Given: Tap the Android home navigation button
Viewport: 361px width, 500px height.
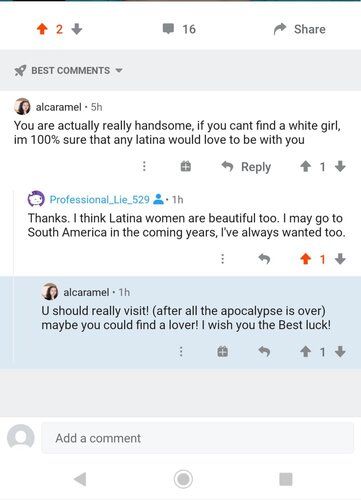Looking at the screenshot, I should coord(183,479).
